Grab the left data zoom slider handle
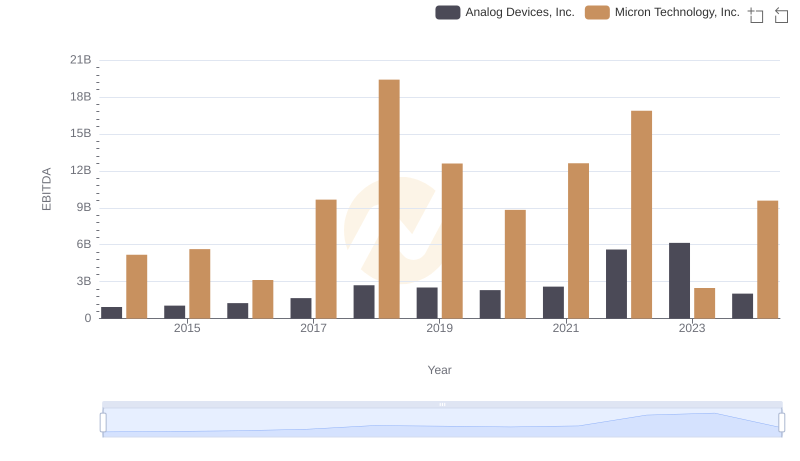 103,423
